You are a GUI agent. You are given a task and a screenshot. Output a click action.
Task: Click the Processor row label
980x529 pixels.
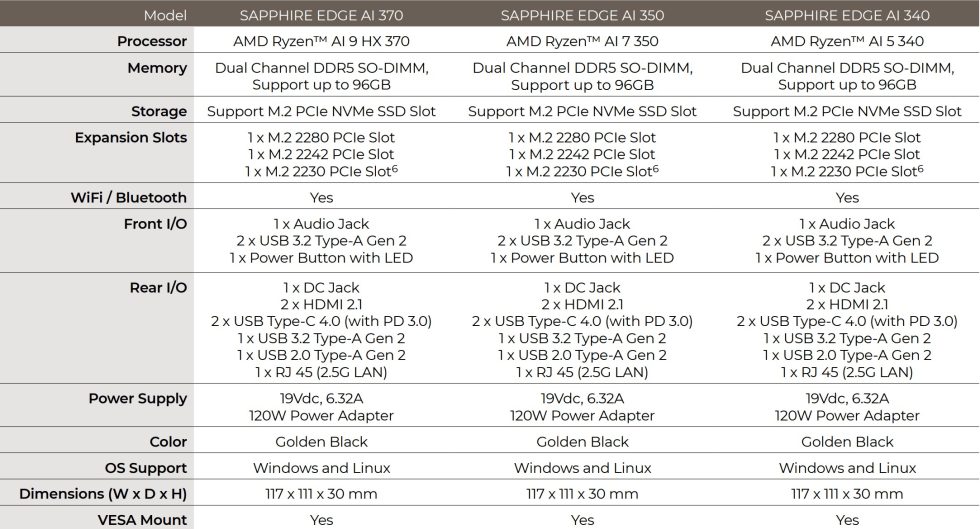[152, 41]
